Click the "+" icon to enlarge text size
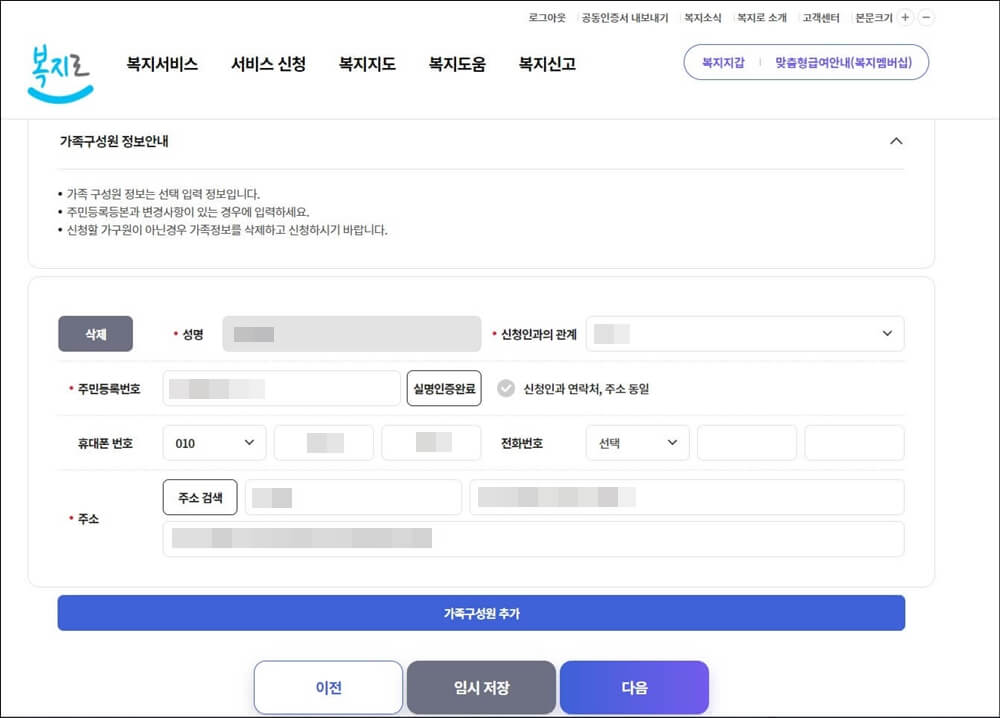The width and height of the screenshot is (1000, 718). point(904,17)
